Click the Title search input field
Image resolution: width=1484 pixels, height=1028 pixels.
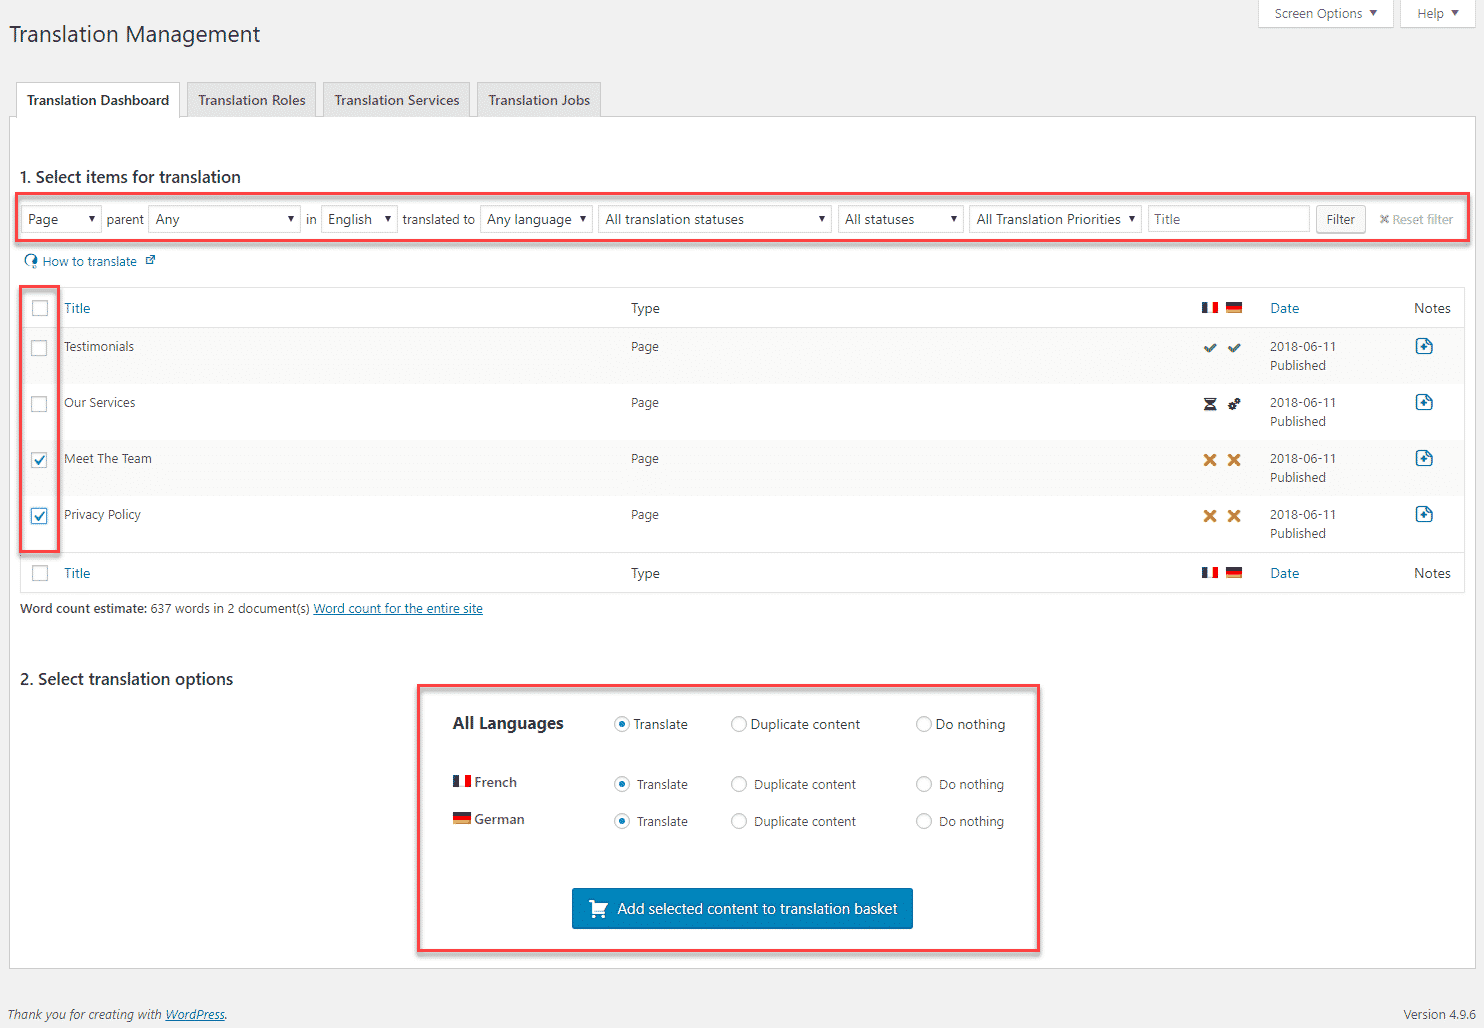[x=1228, y=219]
